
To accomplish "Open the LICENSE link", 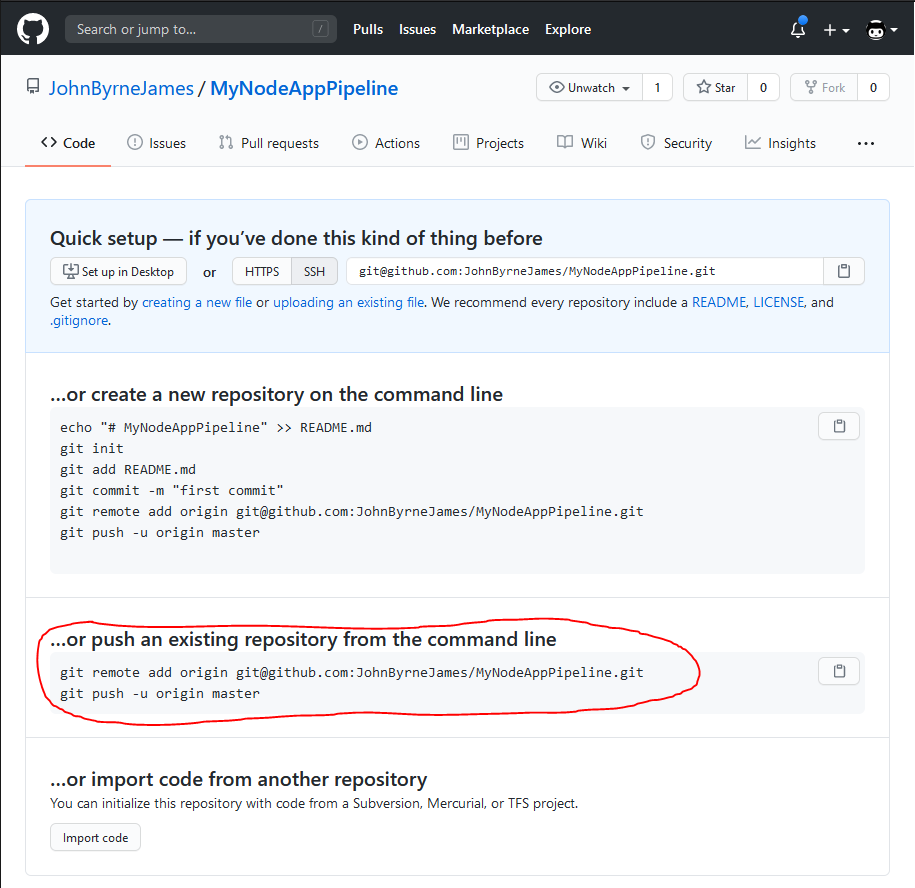I will click(778, 302).
